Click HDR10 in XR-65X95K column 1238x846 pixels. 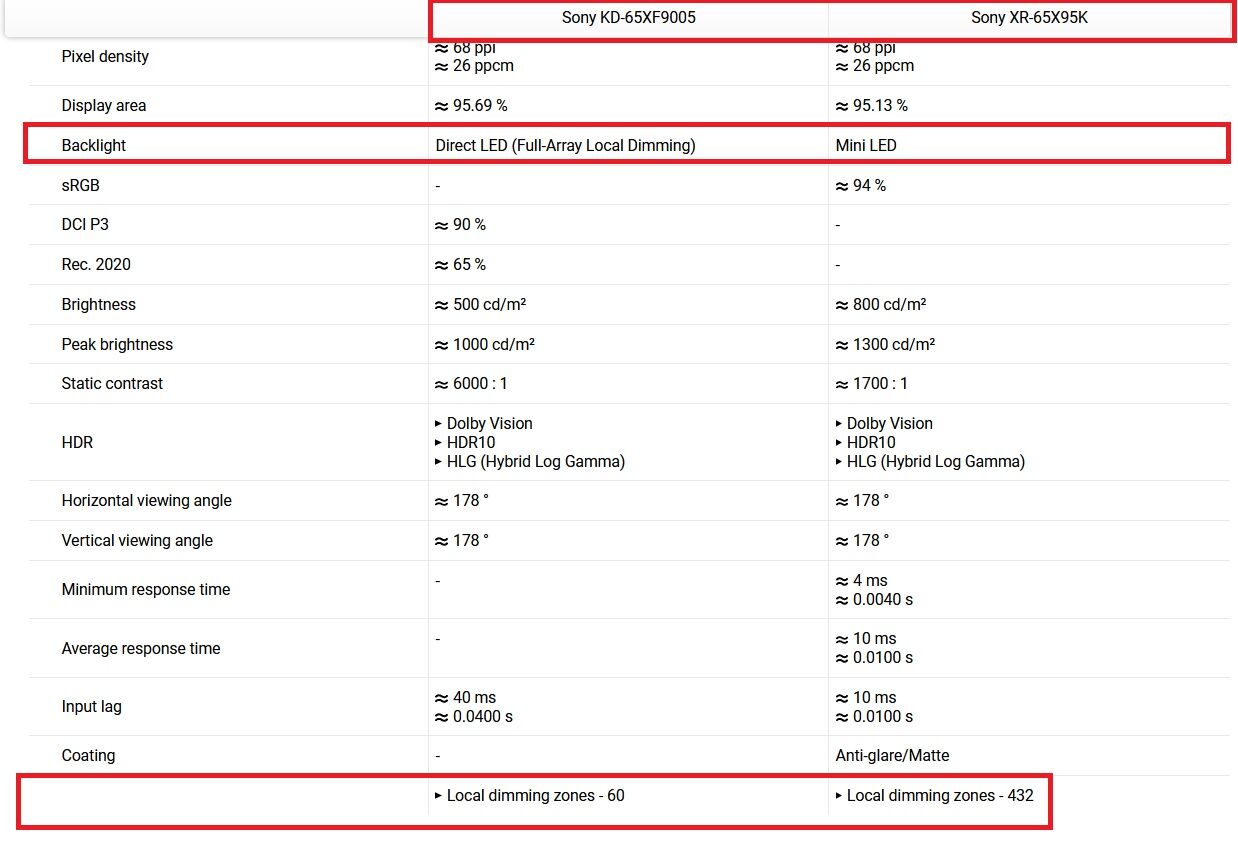coord(865,442)
